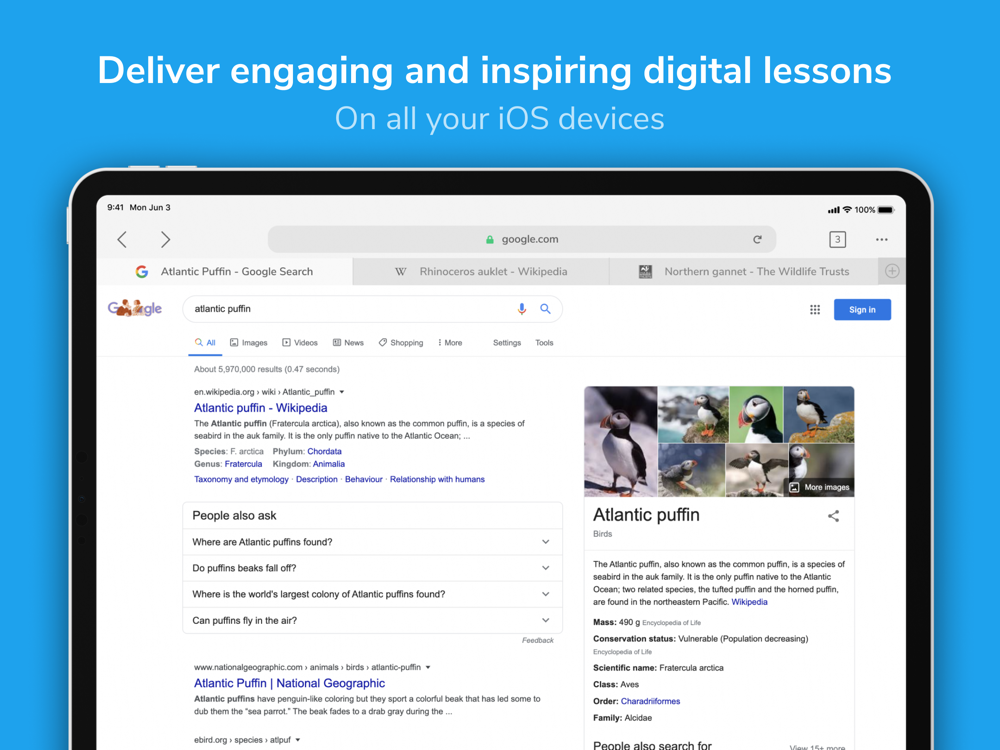Open the large puffin photo in knowledge panel
Viewport: 1000px width, 750px height.
[x=621, y=441]
